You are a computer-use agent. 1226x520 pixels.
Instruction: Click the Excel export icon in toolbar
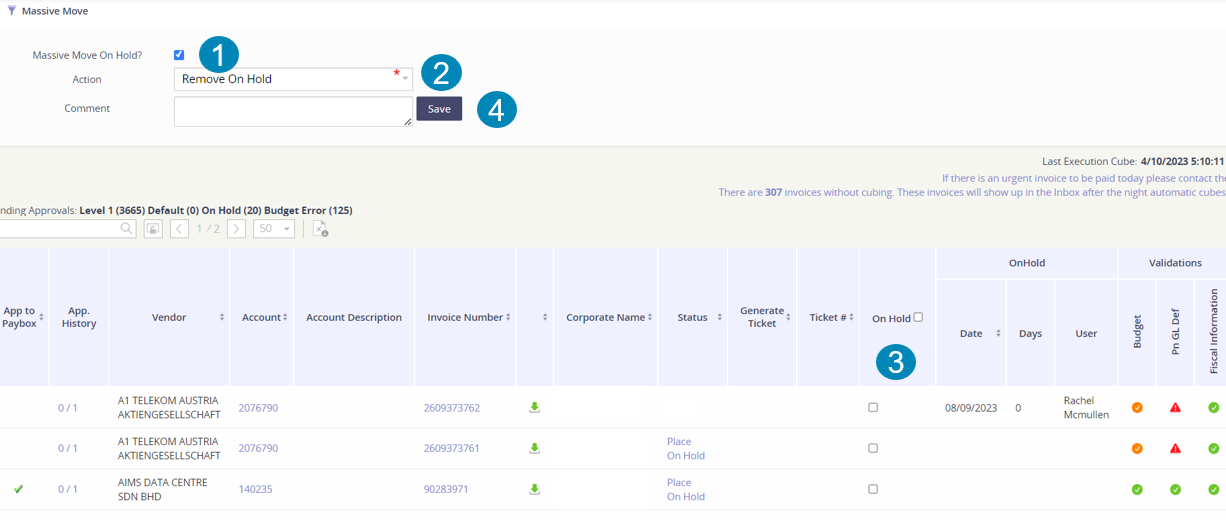[320, 229]
